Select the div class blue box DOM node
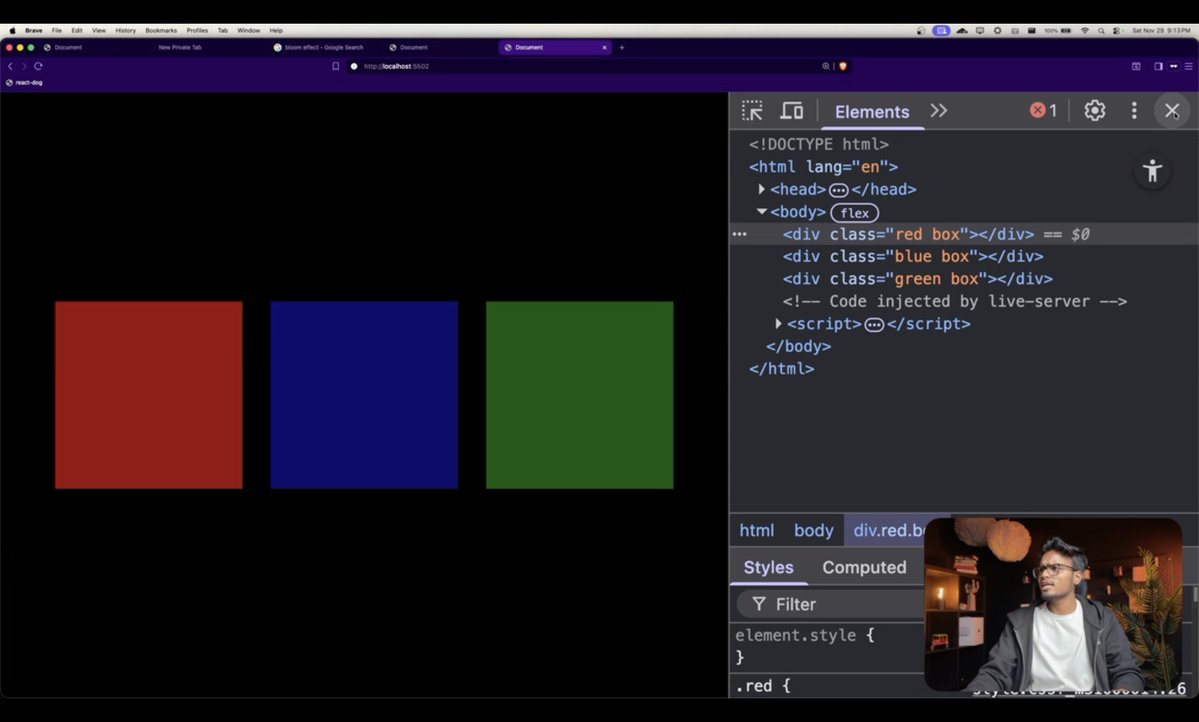The height and width of the screenshot is (722, 1199). tap(912, 257)
